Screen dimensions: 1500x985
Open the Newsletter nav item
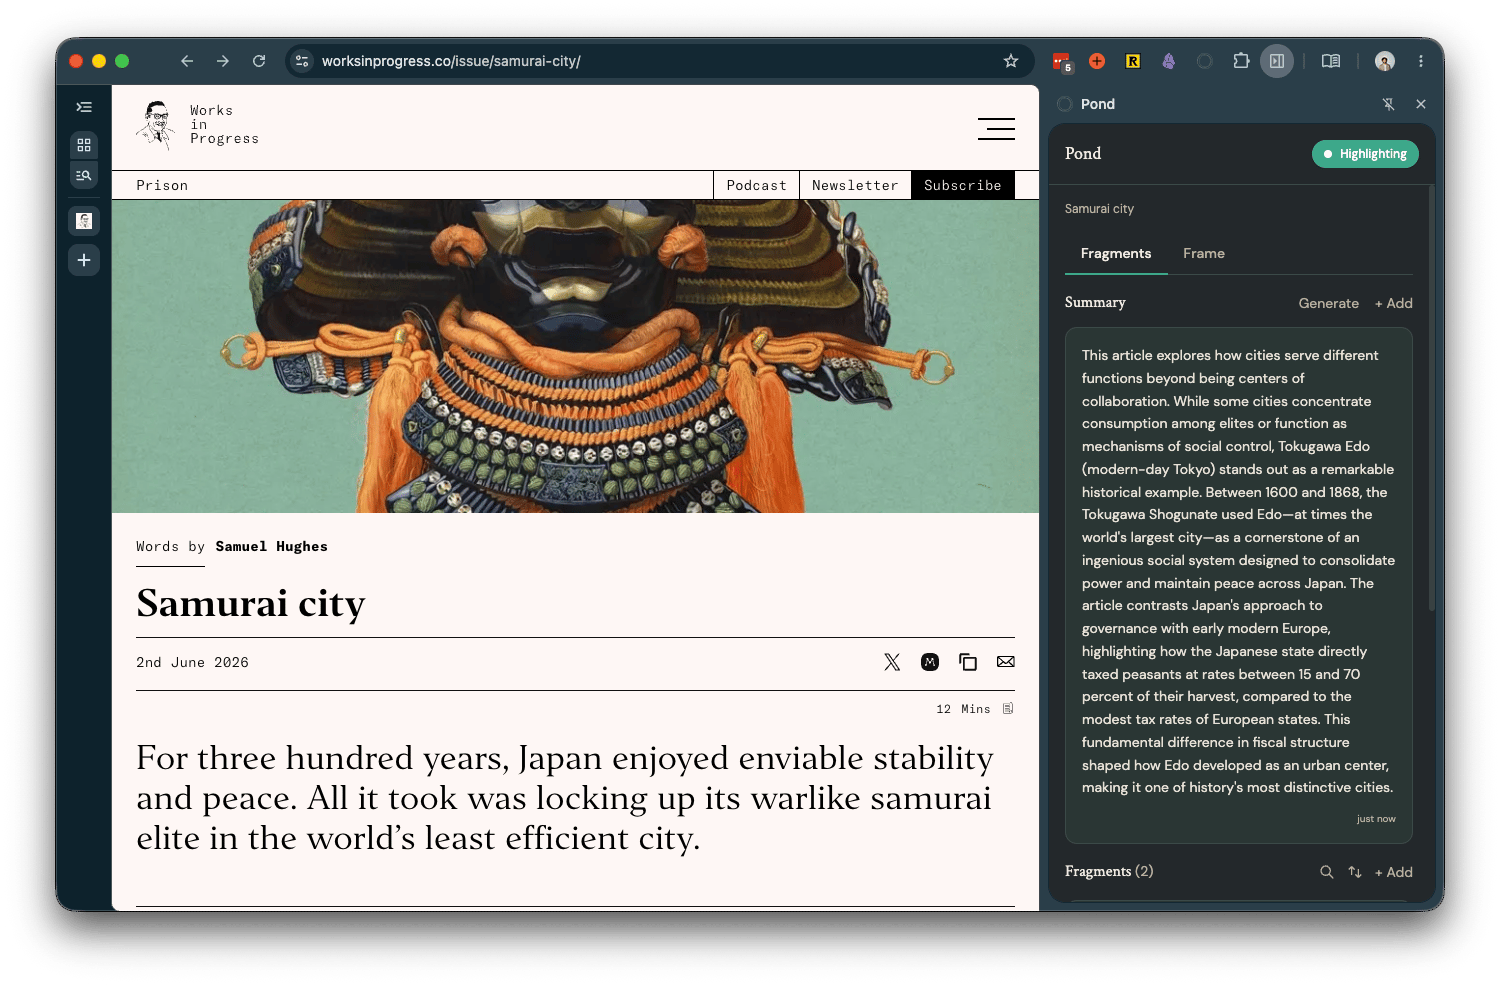pos(855,185)
